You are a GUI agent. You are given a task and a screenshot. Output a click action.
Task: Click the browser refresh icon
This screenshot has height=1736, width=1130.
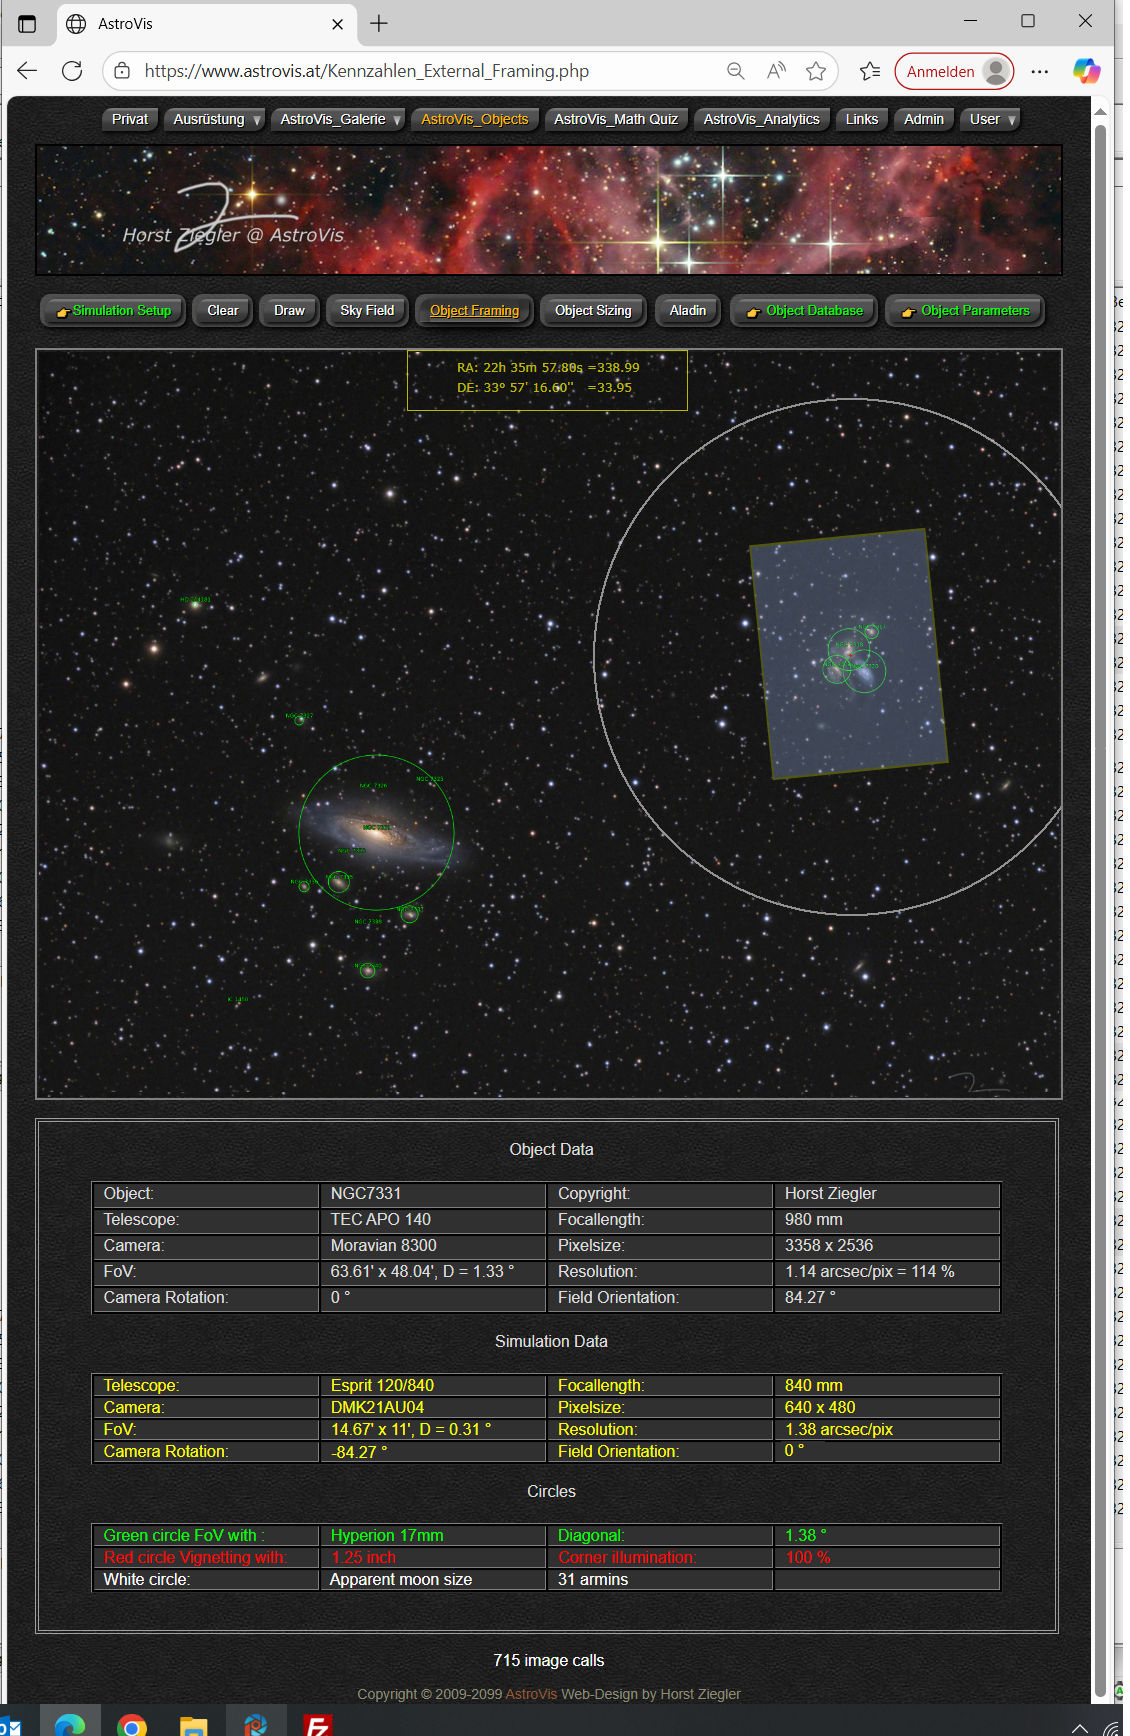pyautogui.click(x=72, y=71)
